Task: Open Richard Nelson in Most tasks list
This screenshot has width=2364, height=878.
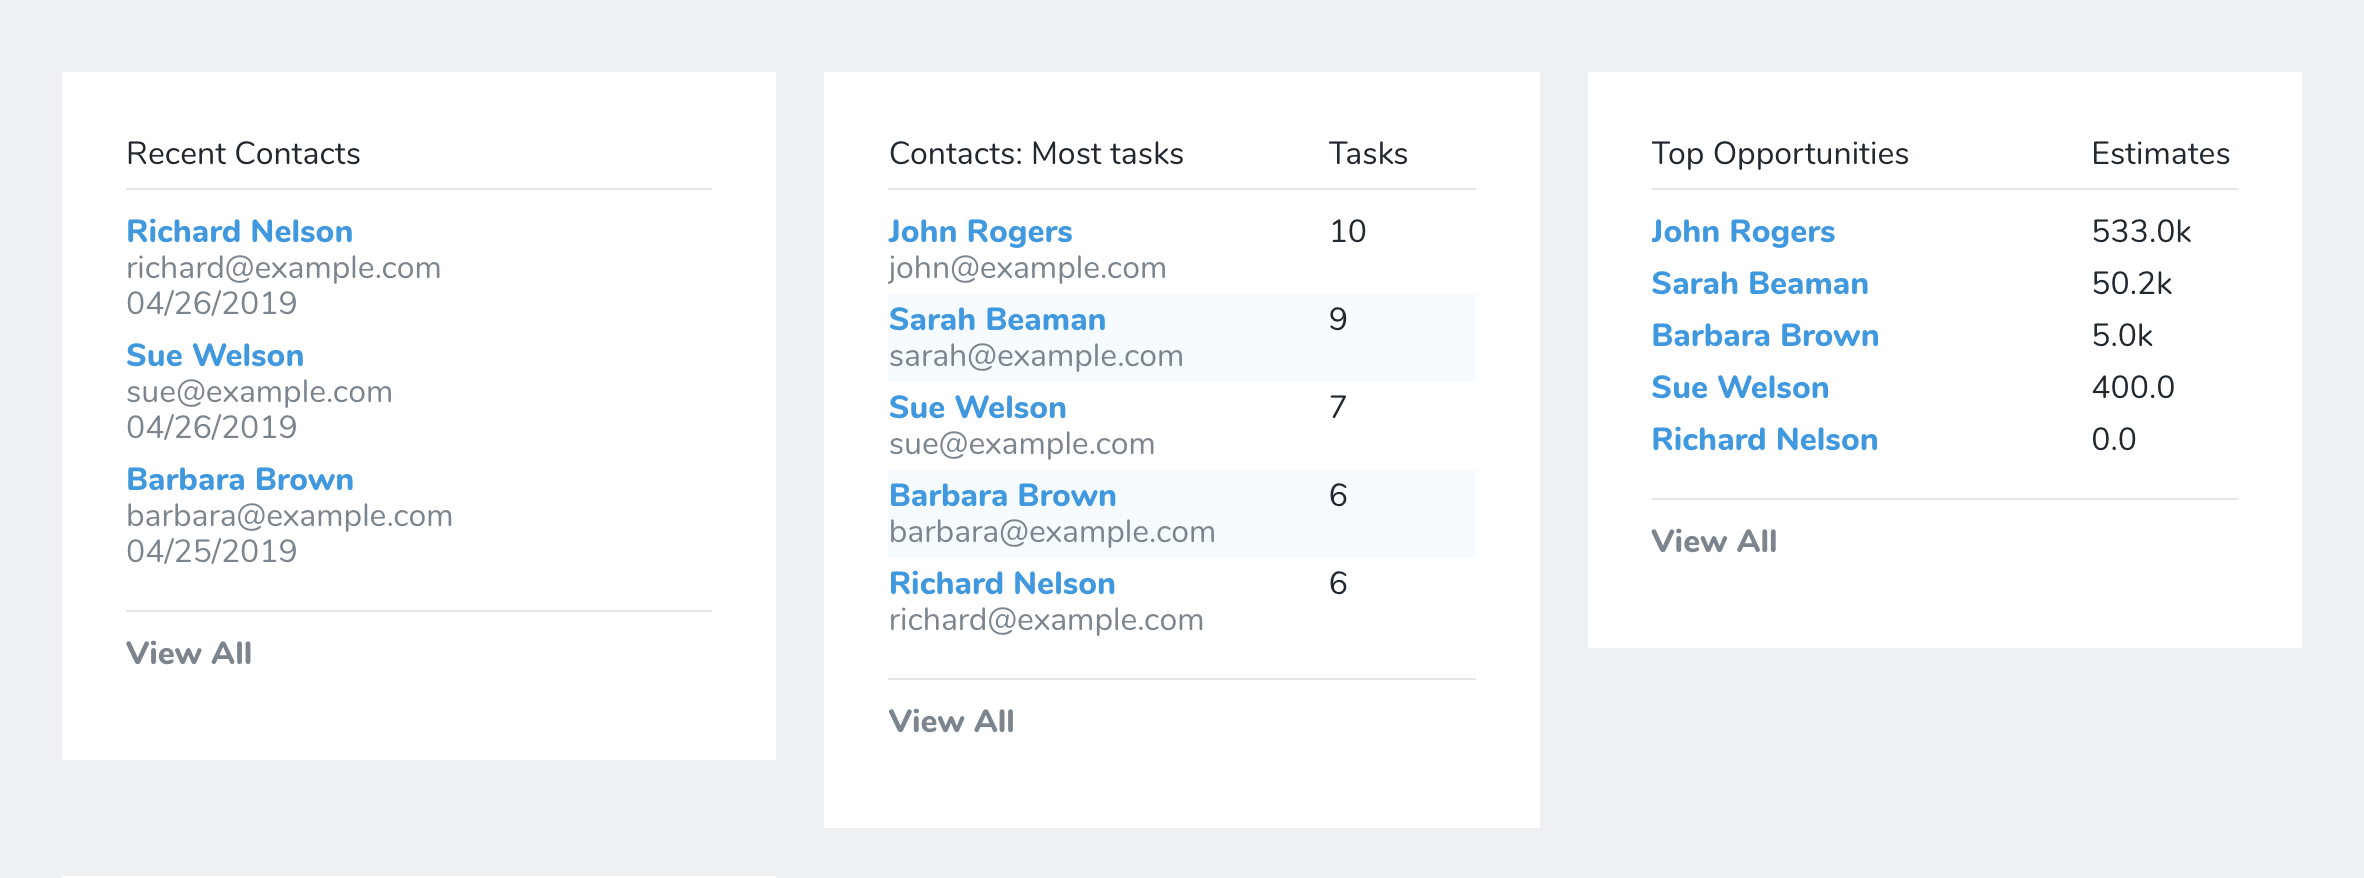Action: point(1002,584)
